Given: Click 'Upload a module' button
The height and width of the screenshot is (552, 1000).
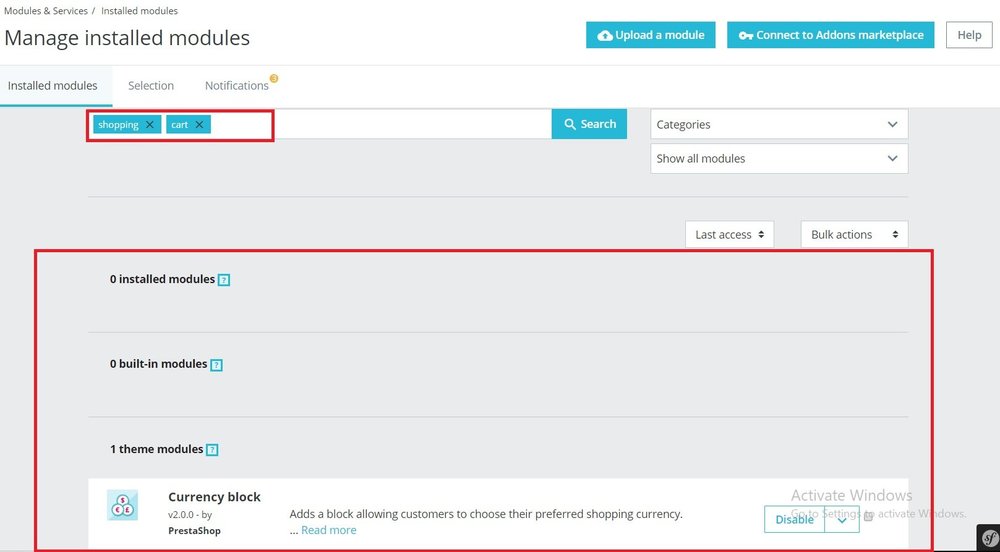Looking at the screenshot, I should 651,35.
